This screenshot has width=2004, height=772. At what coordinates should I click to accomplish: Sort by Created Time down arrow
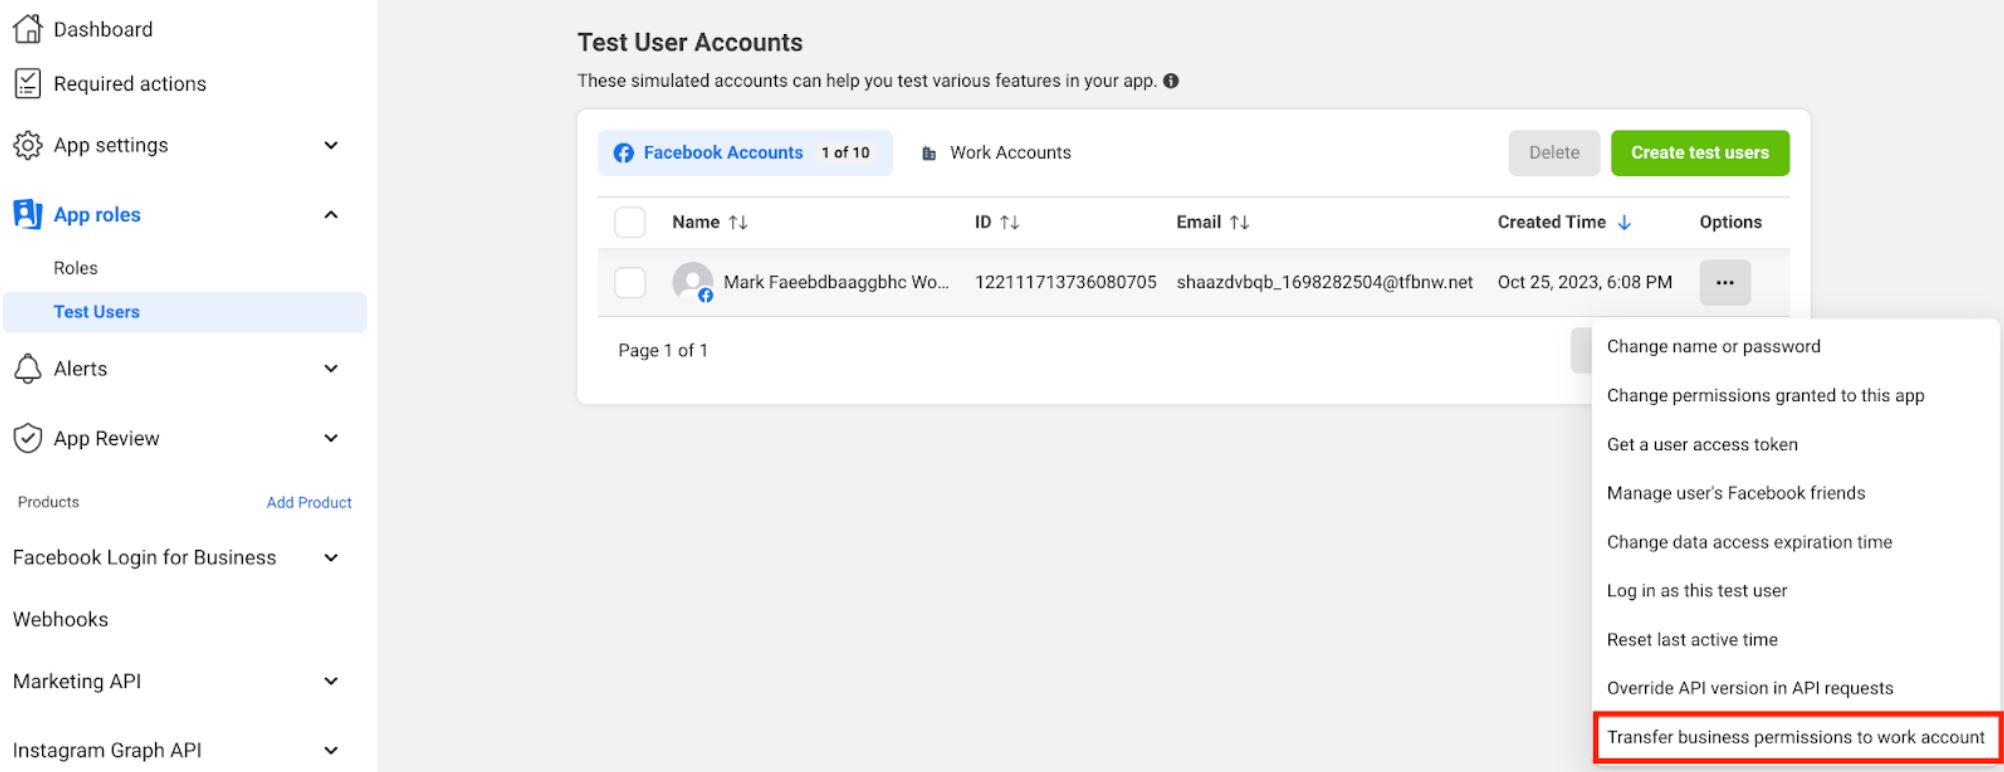(x=1624, y=223)
